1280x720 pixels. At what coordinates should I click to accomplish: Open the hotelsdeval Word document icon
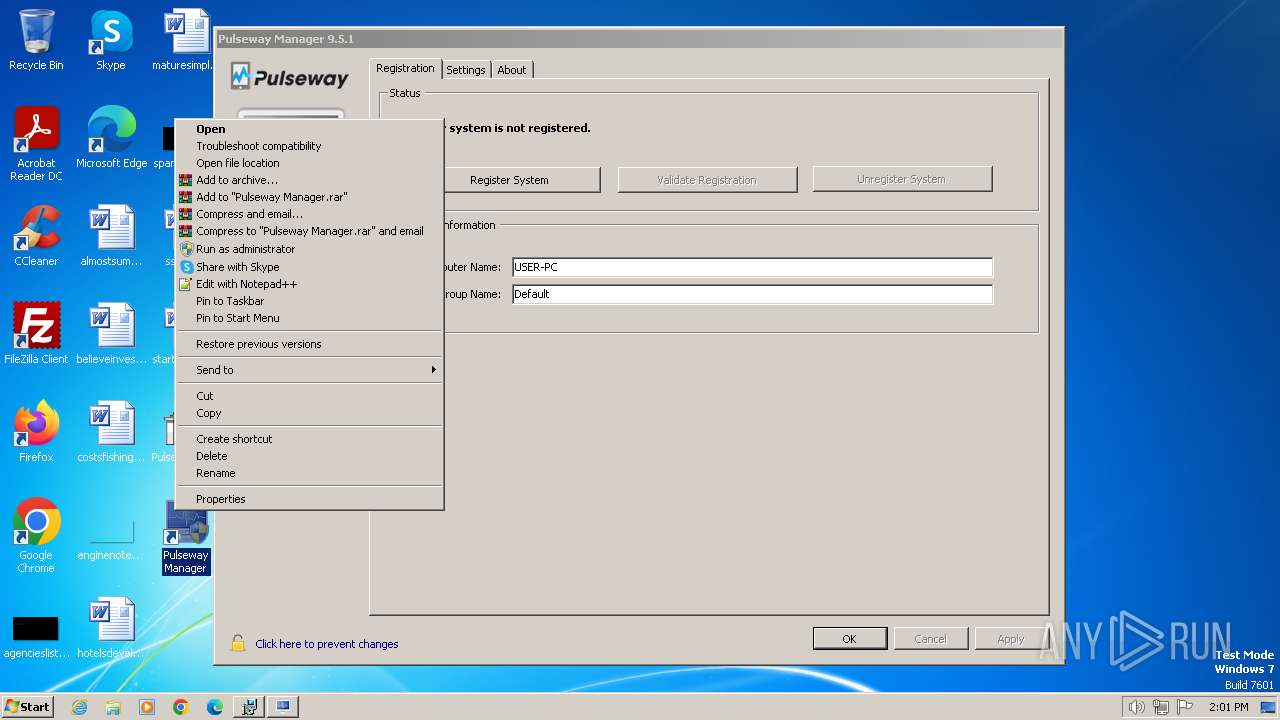[111, 628]
